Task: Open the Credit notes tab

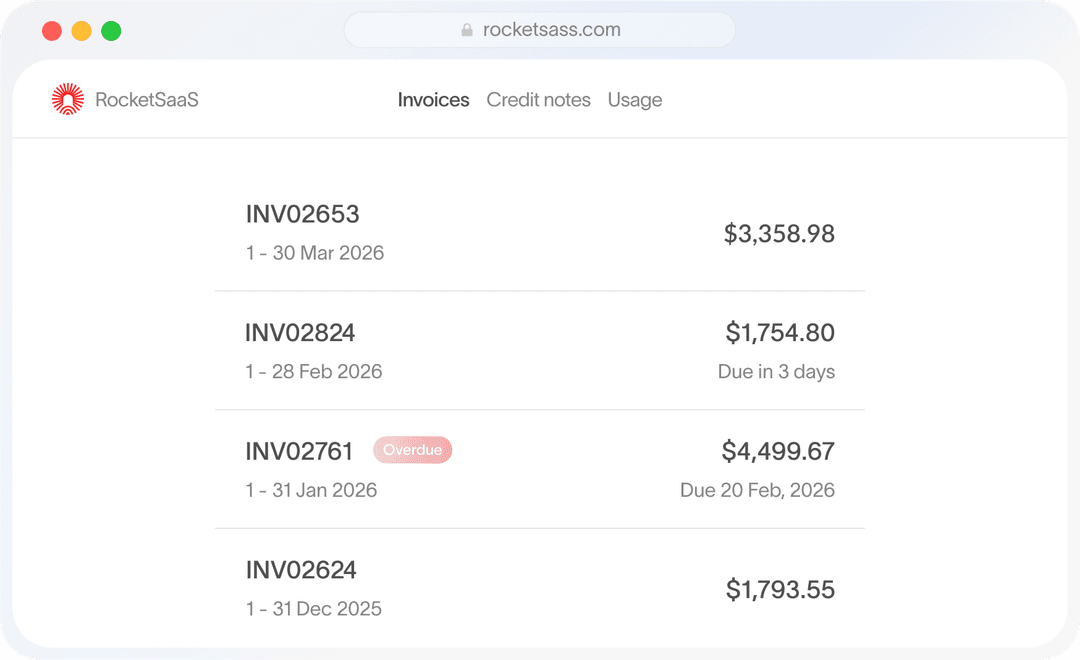Action: [x=538, y=100]
